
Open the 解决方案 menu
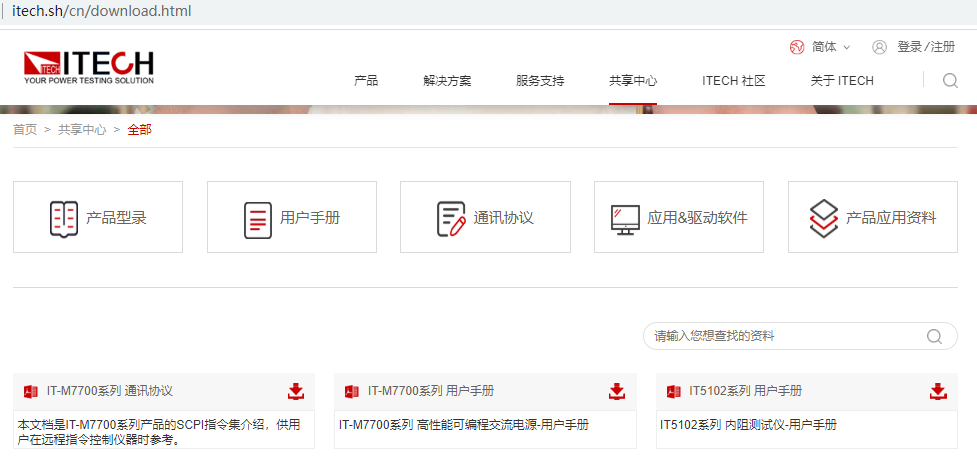tap(447, 80)
